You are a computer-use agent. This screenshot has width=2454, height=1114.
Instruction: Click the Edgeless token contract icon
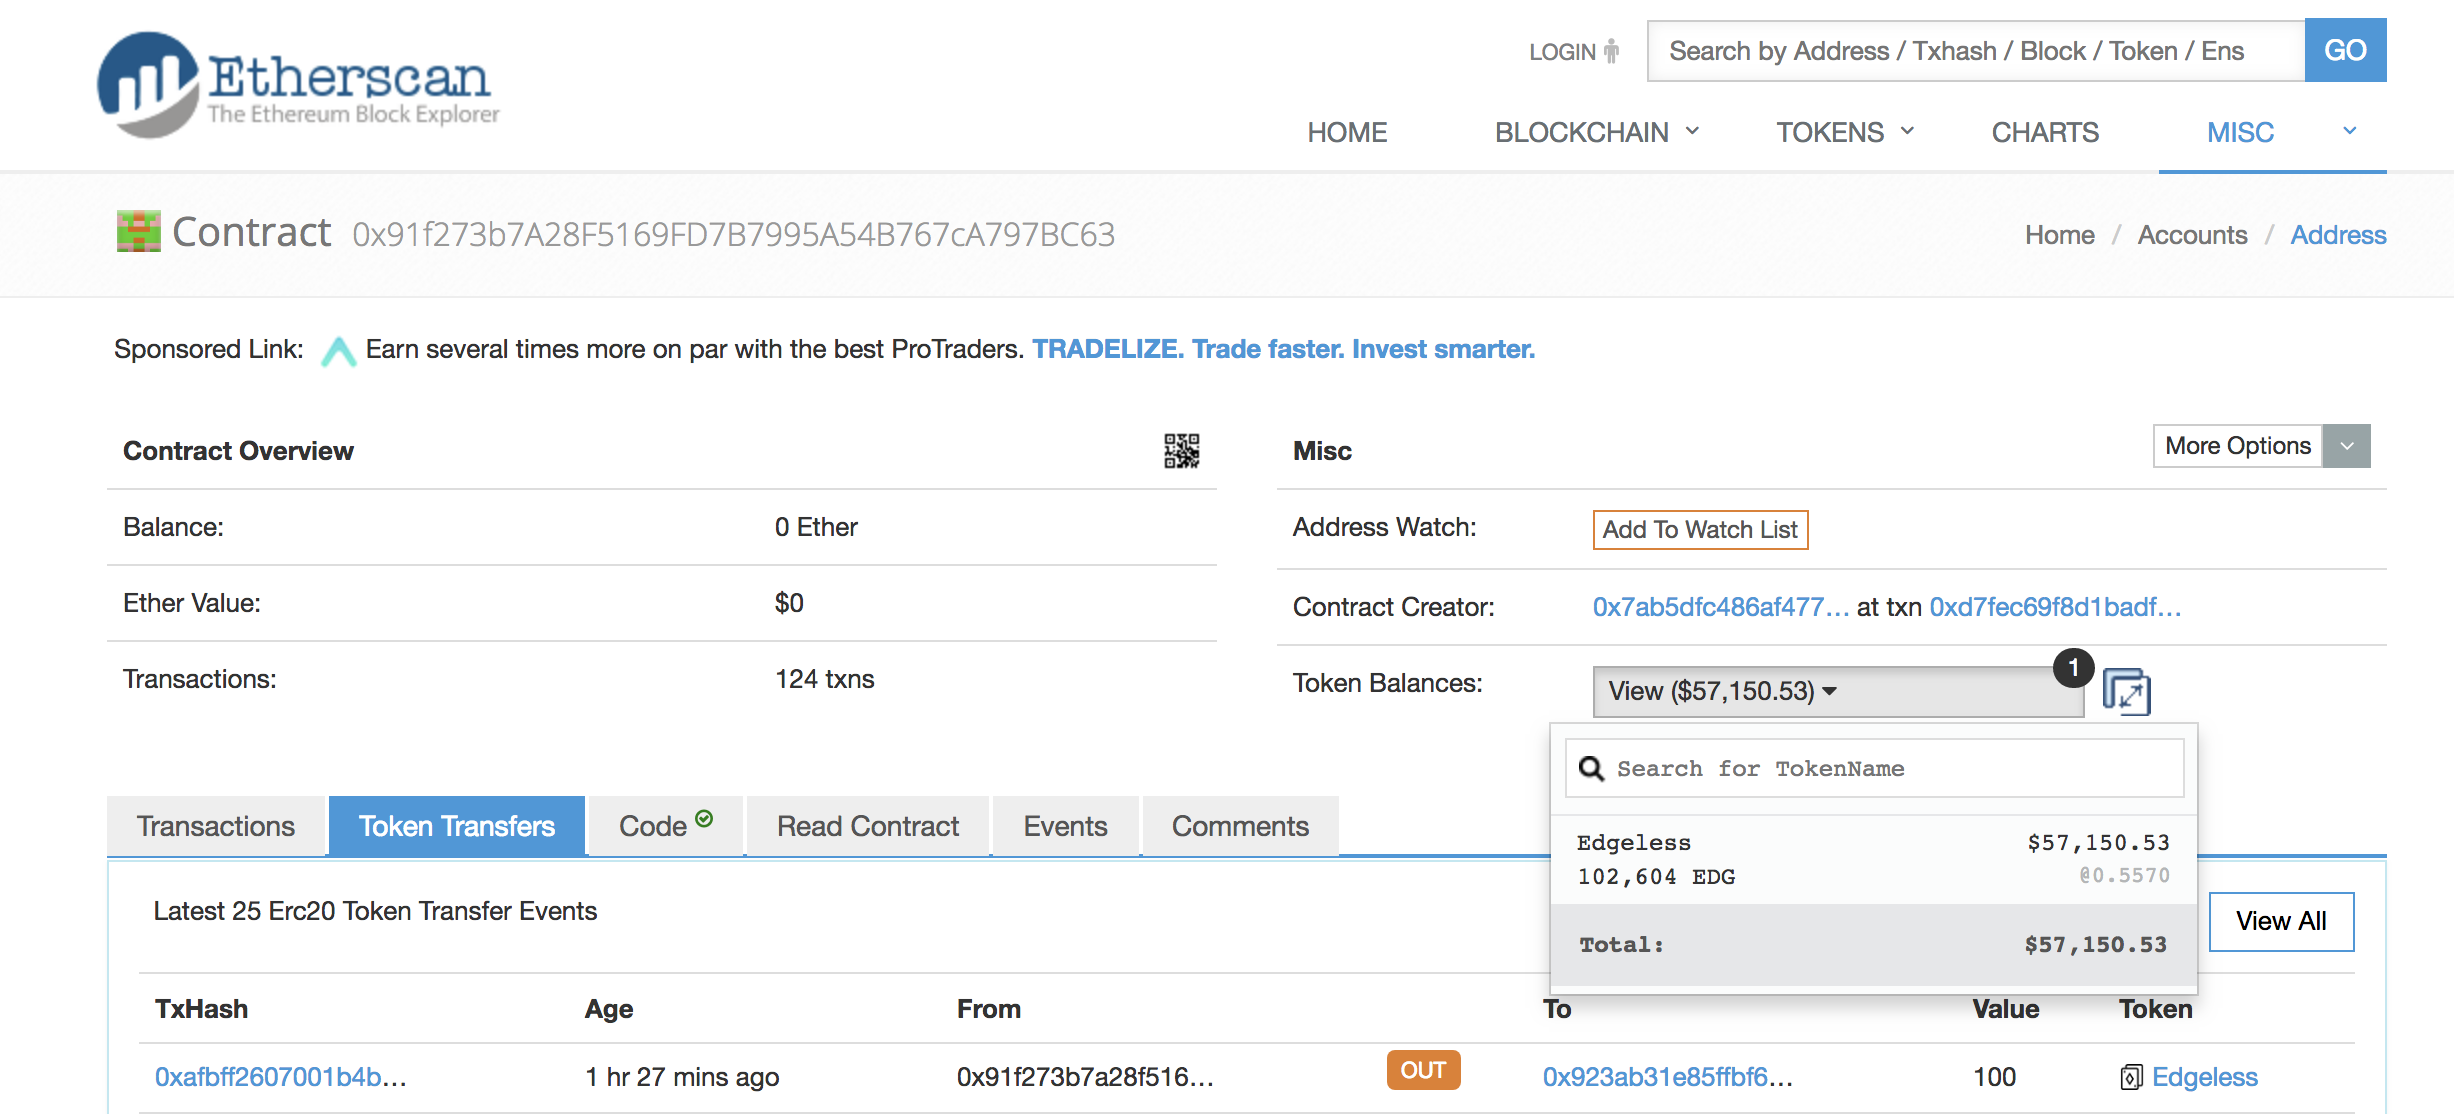pos(2130,1077)
